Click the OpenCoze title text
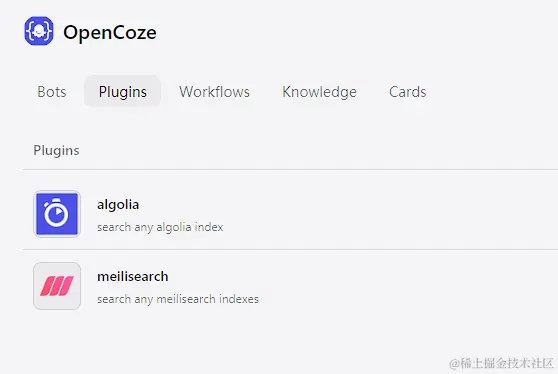This screenshot has width=558, height=374. [x=110, y=32]
